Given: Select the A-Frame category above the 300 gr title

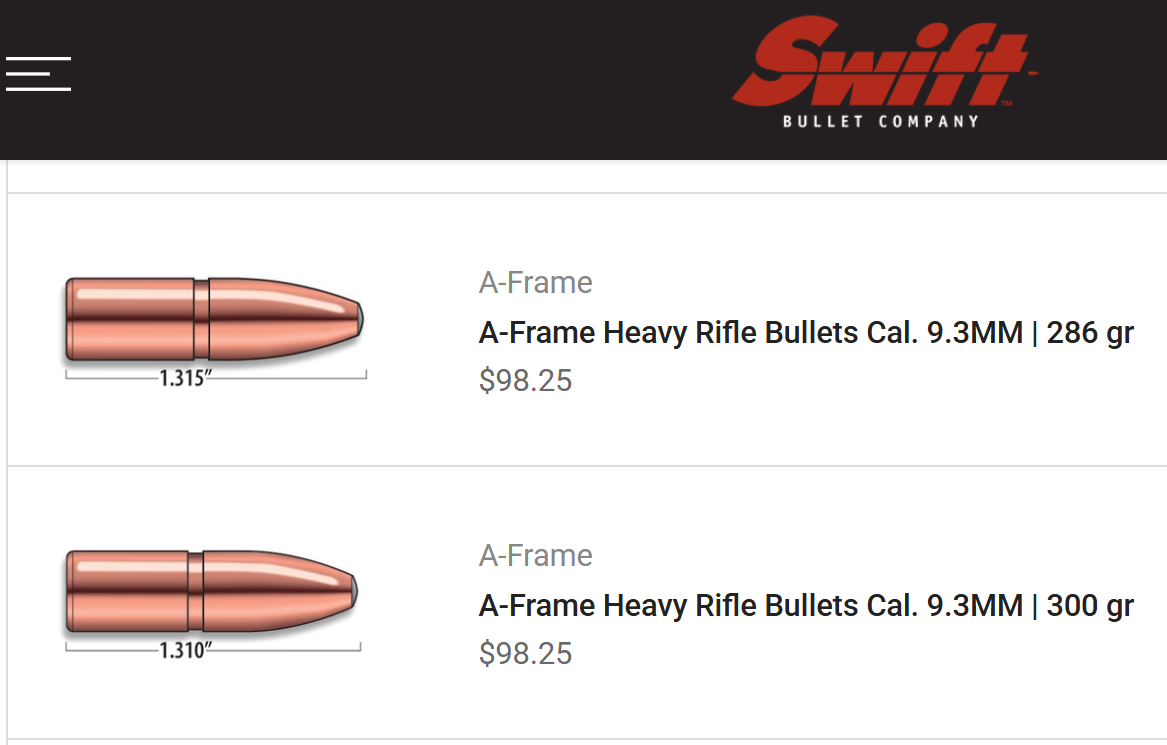Looking at the screenshot, I should (x=536, y=555).
